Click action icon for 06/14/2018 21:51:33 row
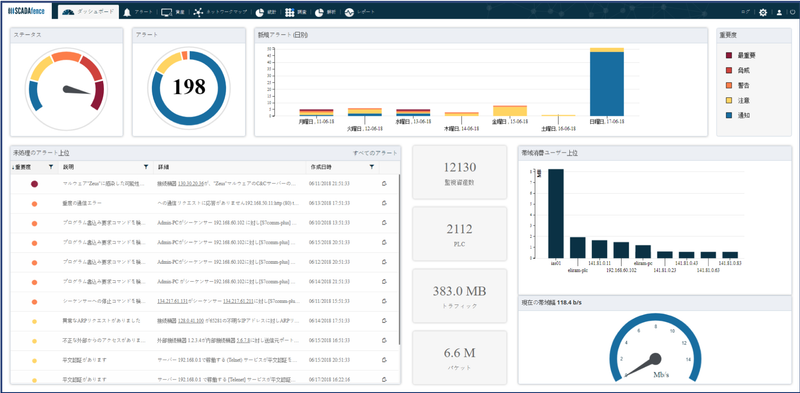Screen dimensions: 800x393 point(385,282)
